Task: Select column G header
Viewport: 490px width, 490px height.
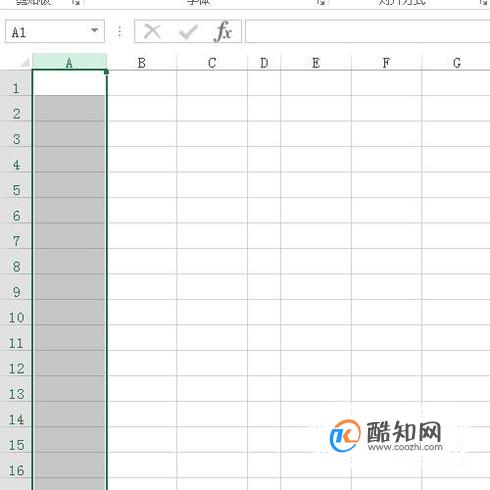Action: point(456,62)
